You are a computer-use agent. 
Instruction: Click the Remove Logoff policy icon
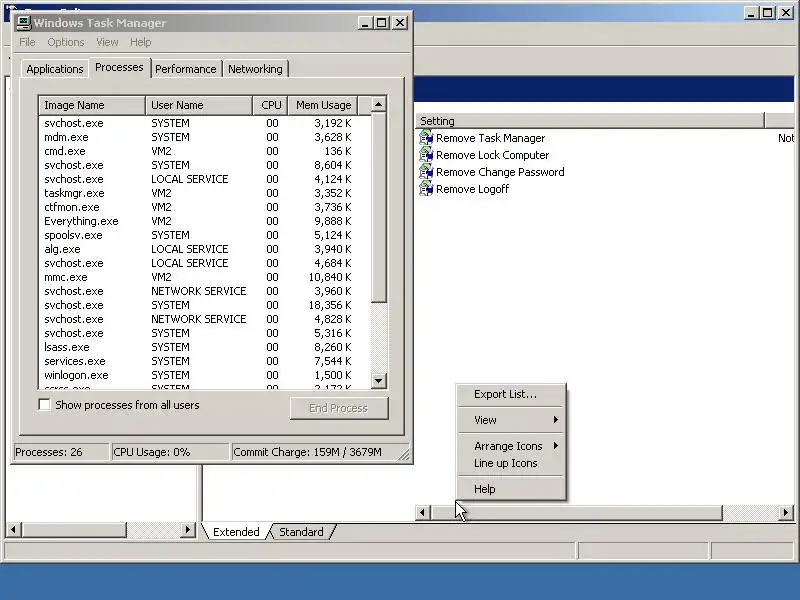tap(426, 188)
